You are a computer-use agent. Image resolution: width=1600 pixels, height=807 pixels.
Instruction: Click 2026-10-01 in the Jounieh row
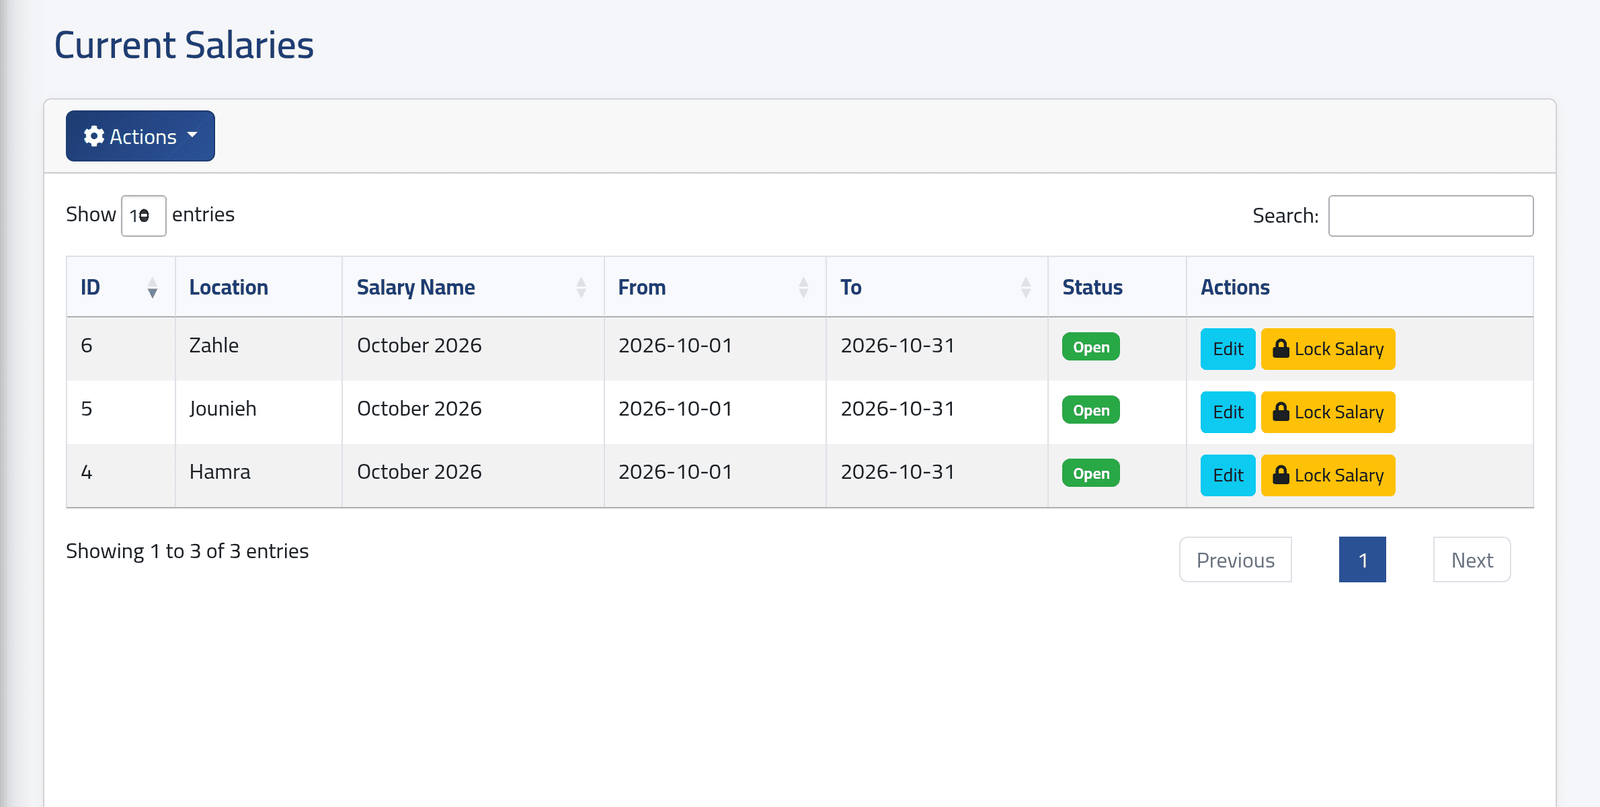point(675,409)
